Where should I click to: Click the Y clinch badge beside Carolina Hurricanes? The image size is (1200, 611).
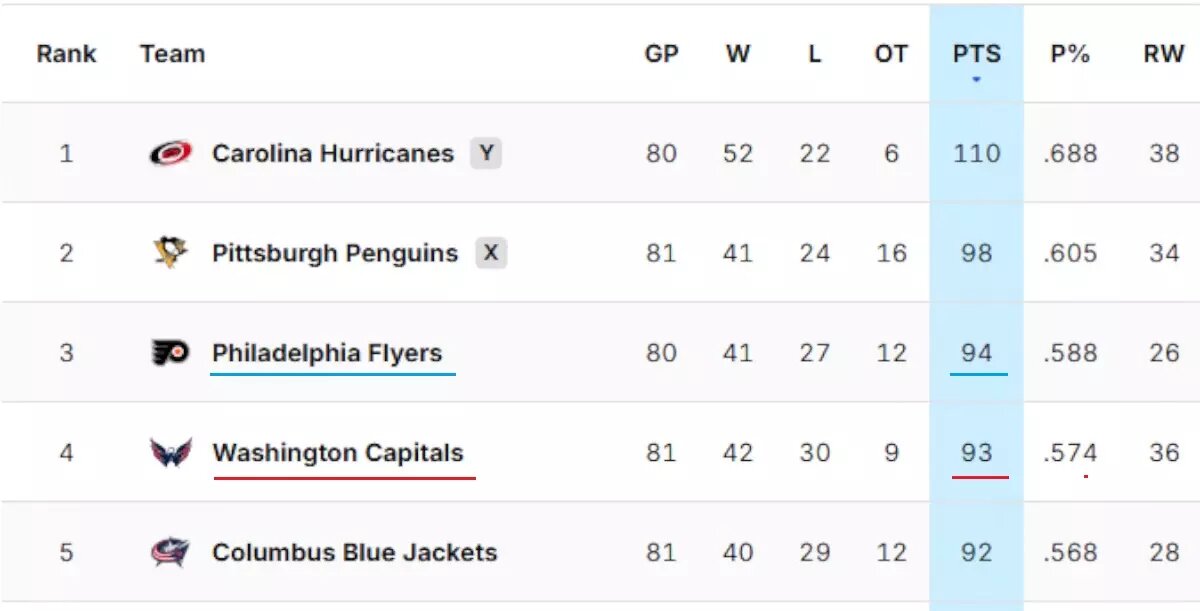pos(487,152)
